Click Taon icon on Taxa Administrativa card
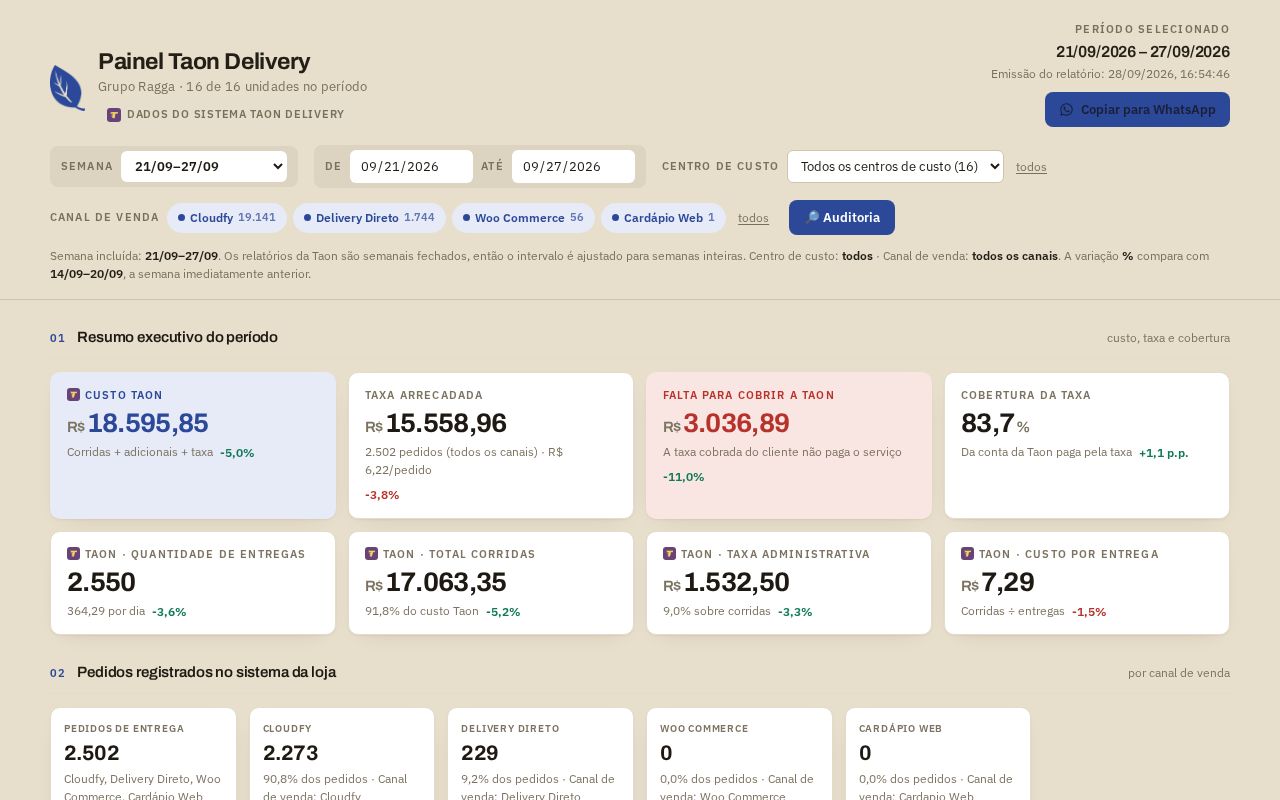Image resolution: width=1280 pixels, height=800 pixels. [669, 554]
